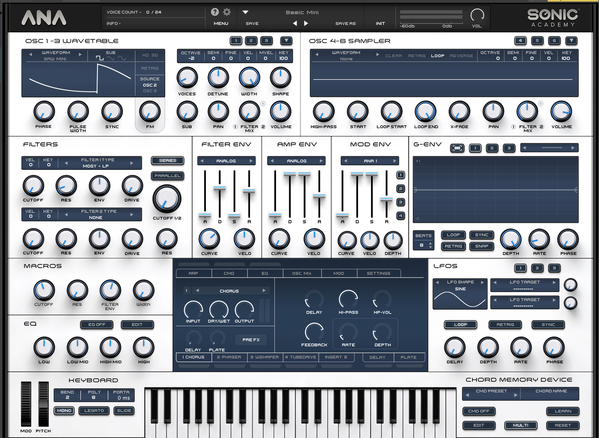
Task: Click the LFO Phase knob
Action: 554,347
